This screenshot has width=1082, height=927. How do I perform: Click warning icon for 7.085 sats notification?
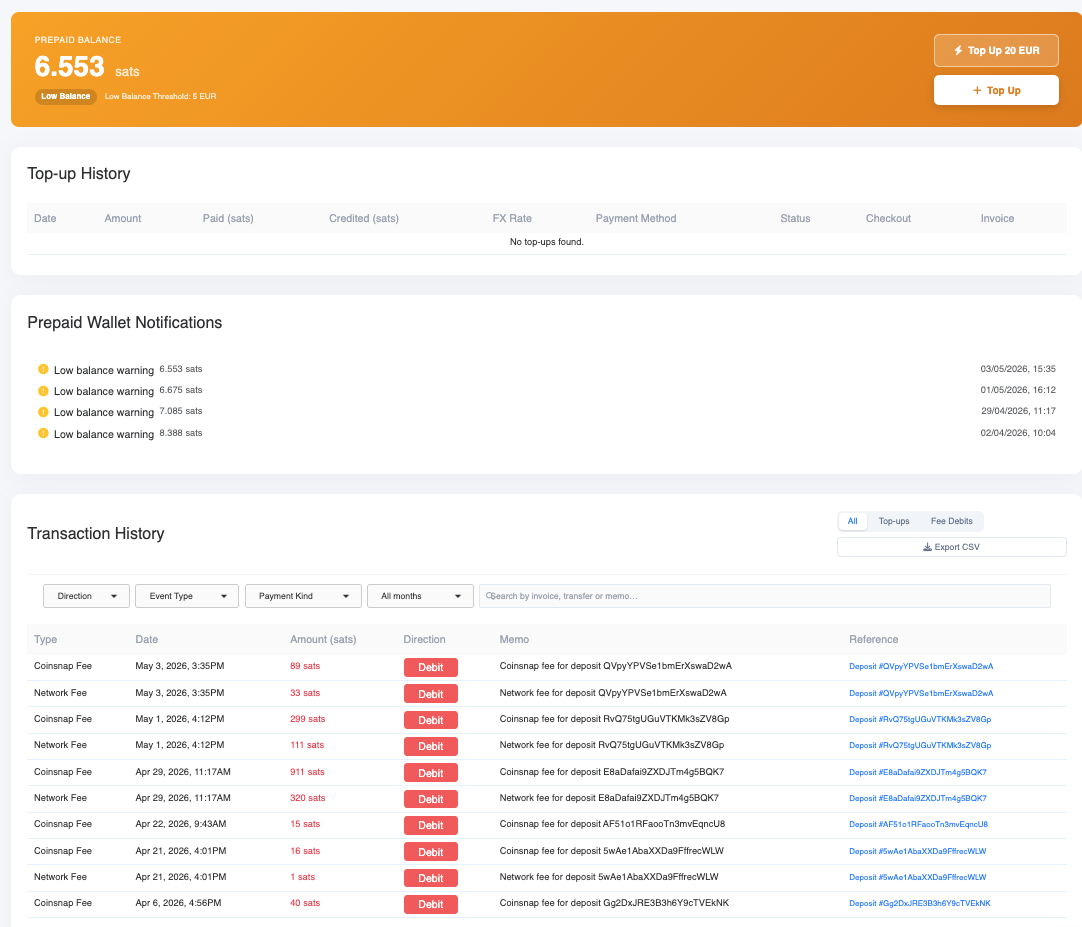(x=43, y=411)
